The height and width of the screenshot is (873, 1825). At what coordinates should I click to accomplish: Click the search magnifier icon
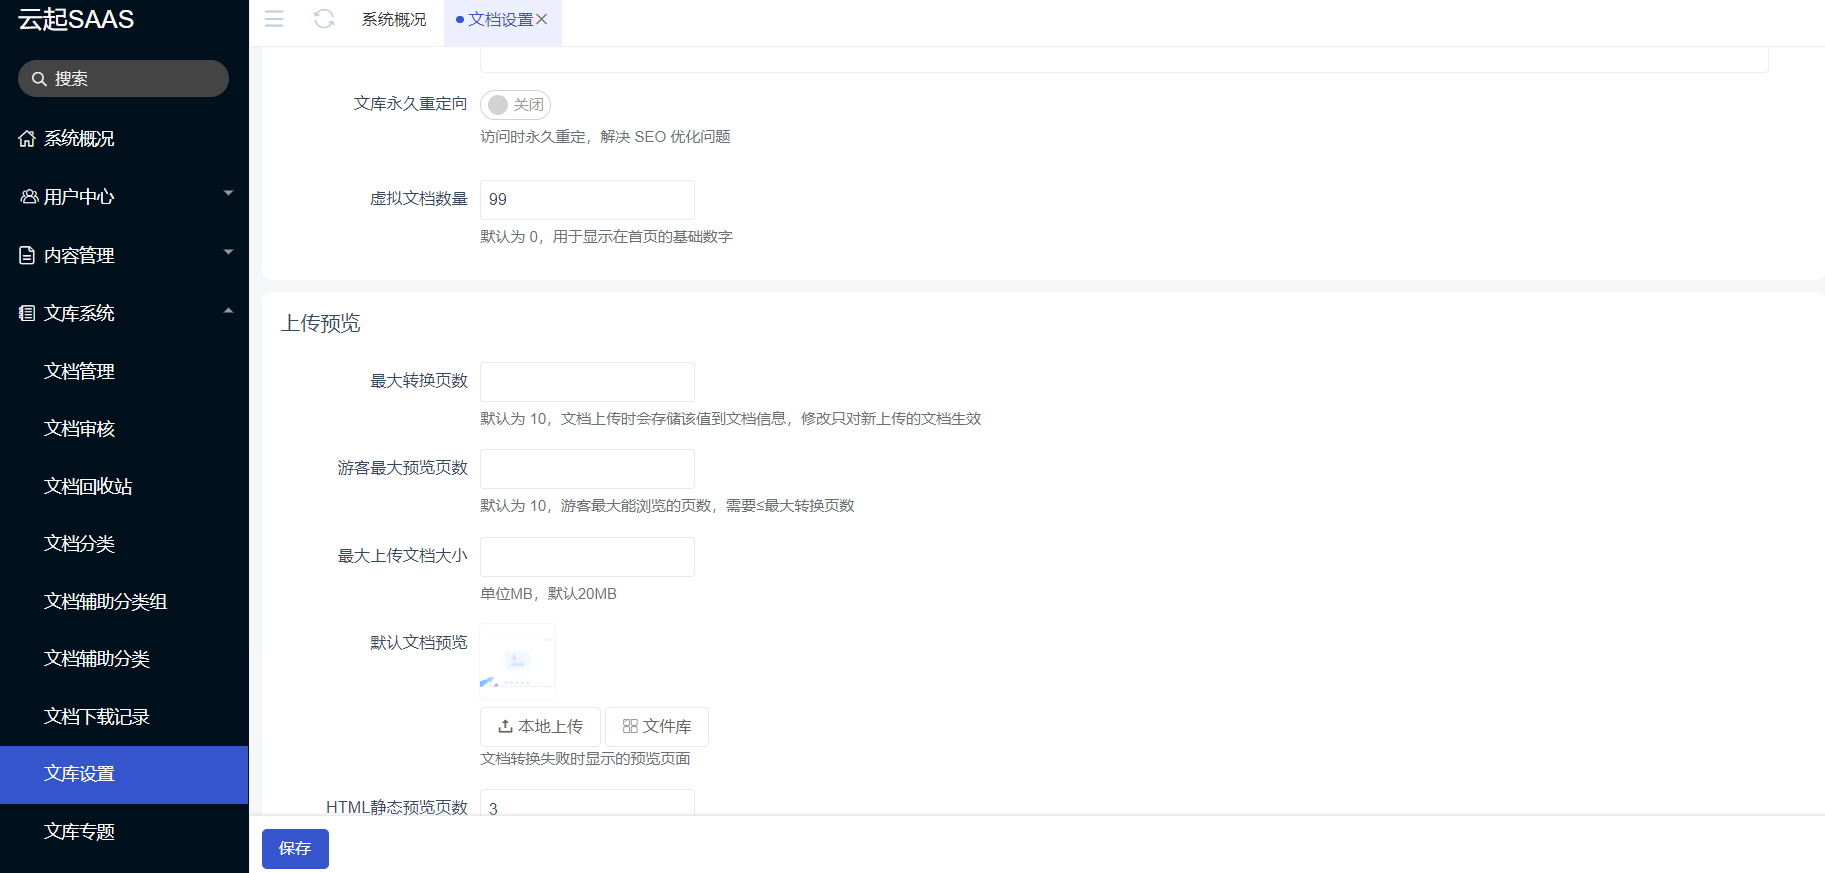39,79
